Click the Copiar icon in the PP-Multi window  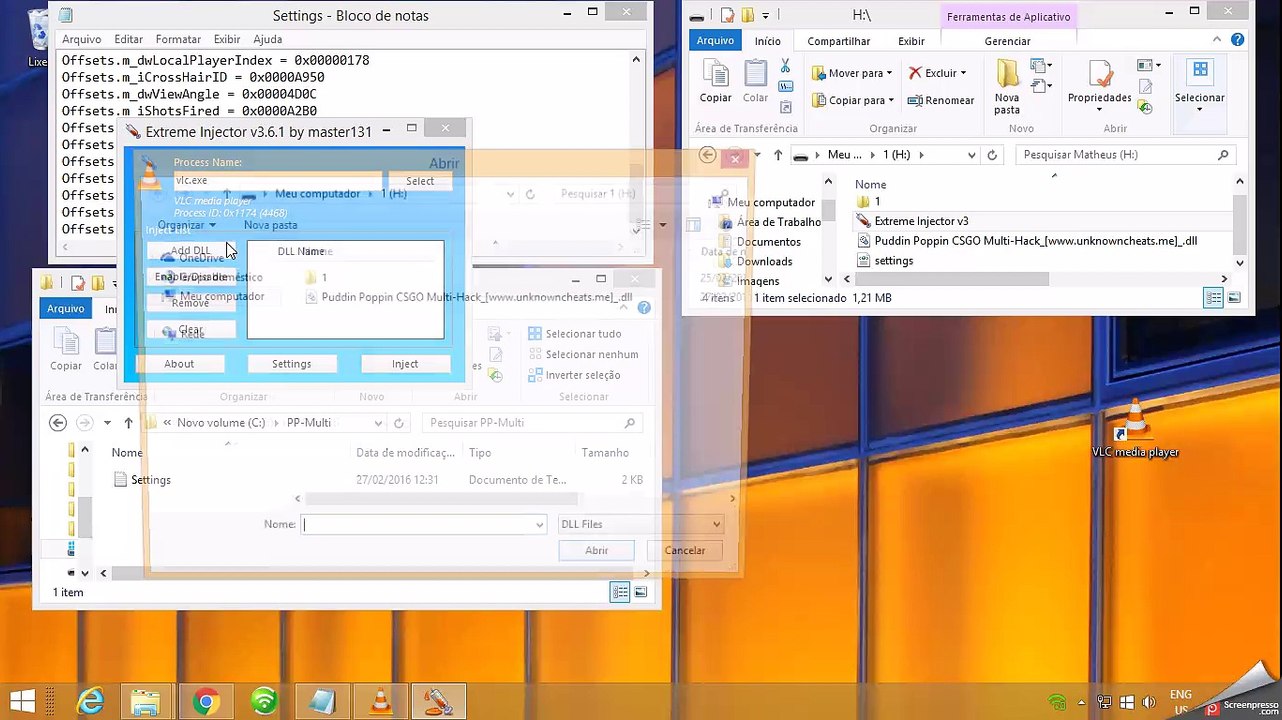pos(66,349)
